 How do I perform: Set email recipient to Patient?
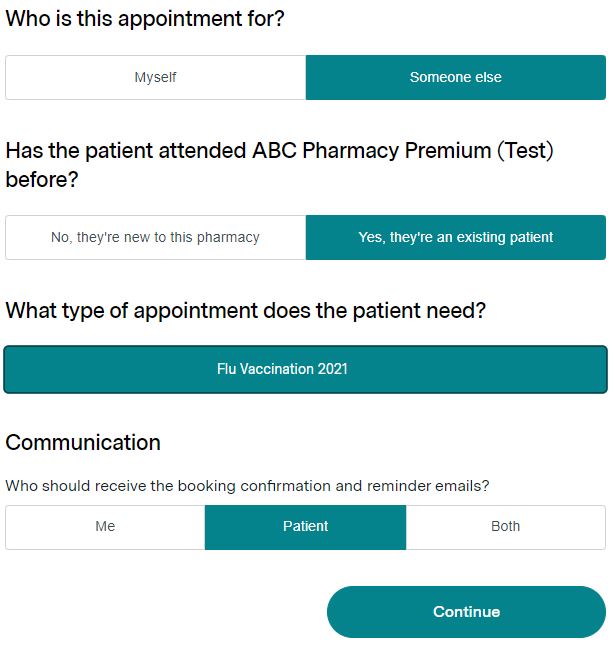(305, 527)
